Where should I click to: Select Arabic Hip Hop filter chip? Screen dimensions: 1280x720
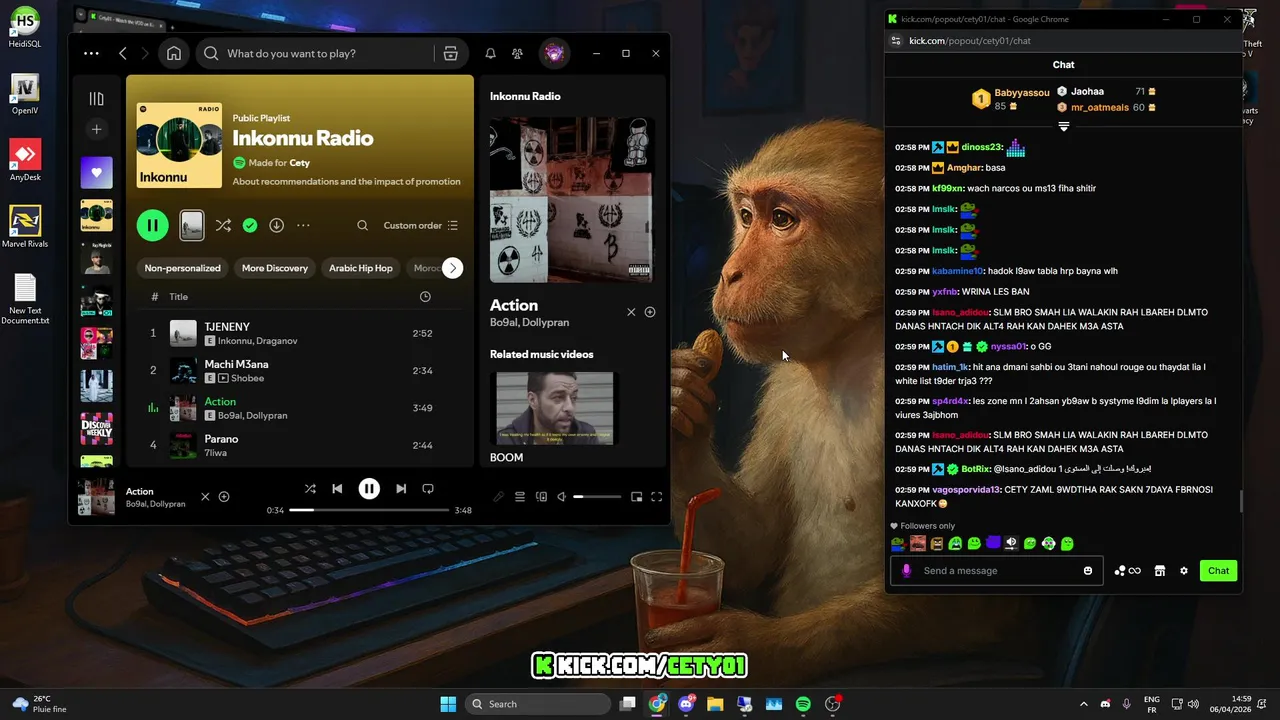coord(361,268)
